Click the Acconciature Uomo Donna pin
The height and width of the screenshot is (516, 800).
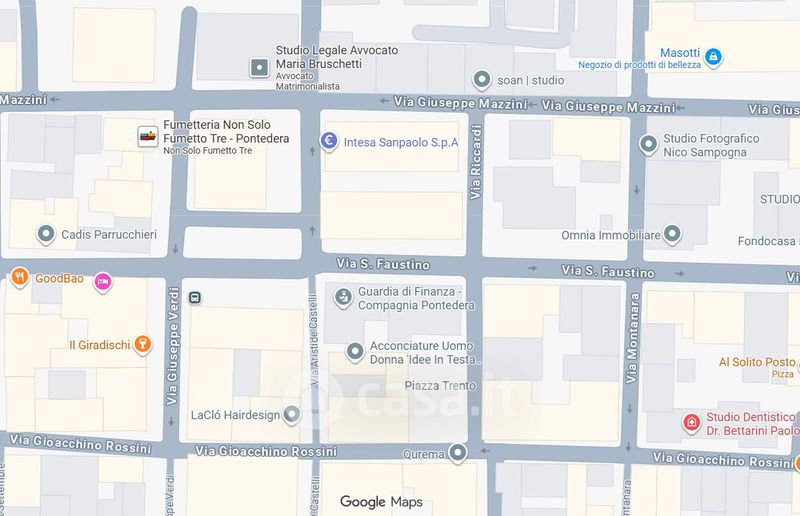click(355, 352)
